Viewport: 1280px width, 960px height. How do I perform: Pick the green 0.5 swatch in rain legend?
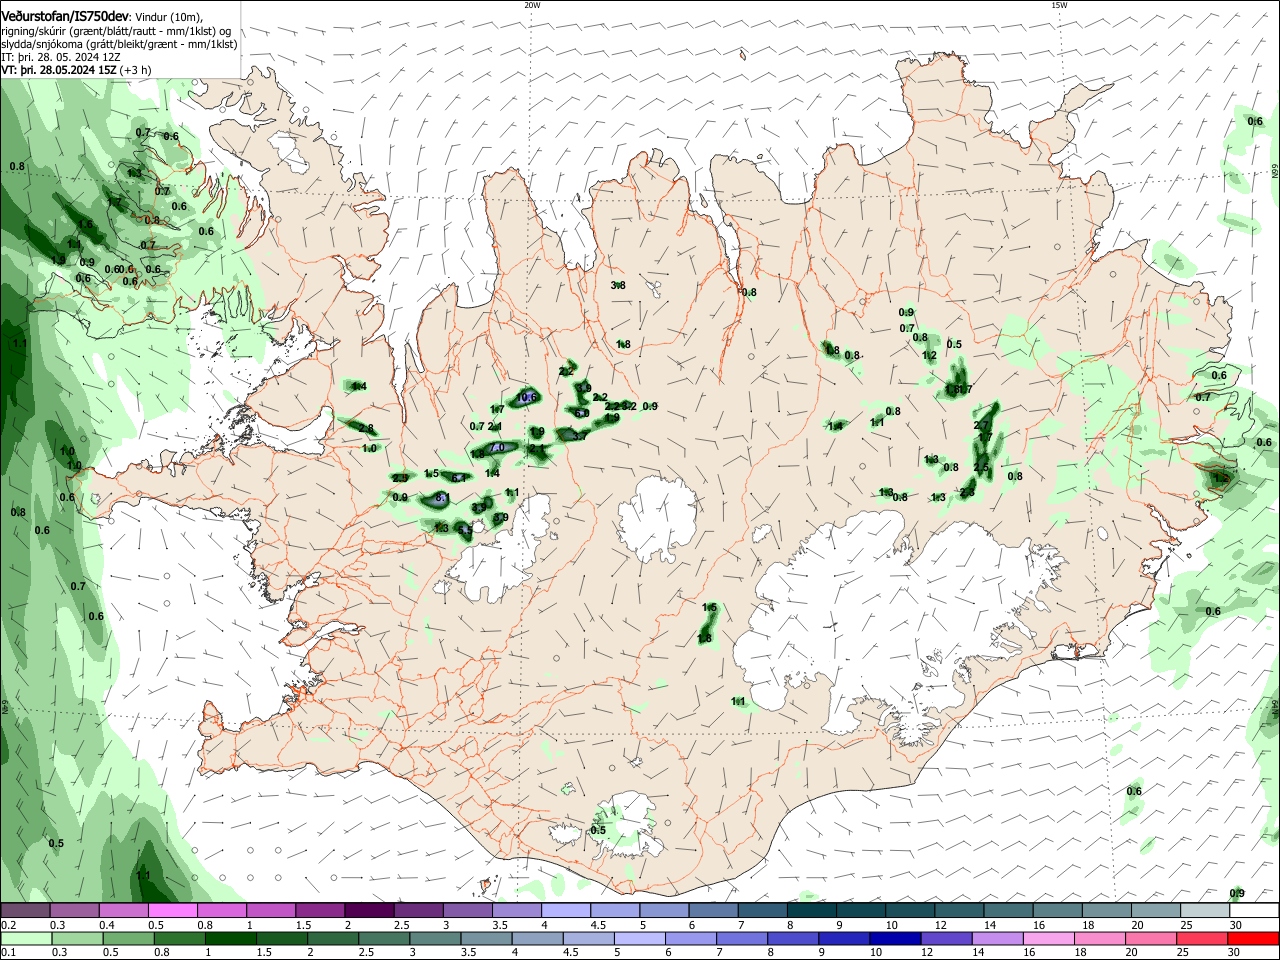pyautogui.click(x=128, y=939)
